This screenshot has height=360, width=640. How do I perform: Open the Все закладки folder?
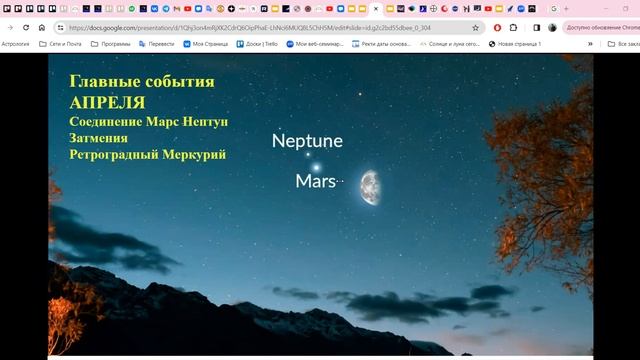click(x=624, y=44)
